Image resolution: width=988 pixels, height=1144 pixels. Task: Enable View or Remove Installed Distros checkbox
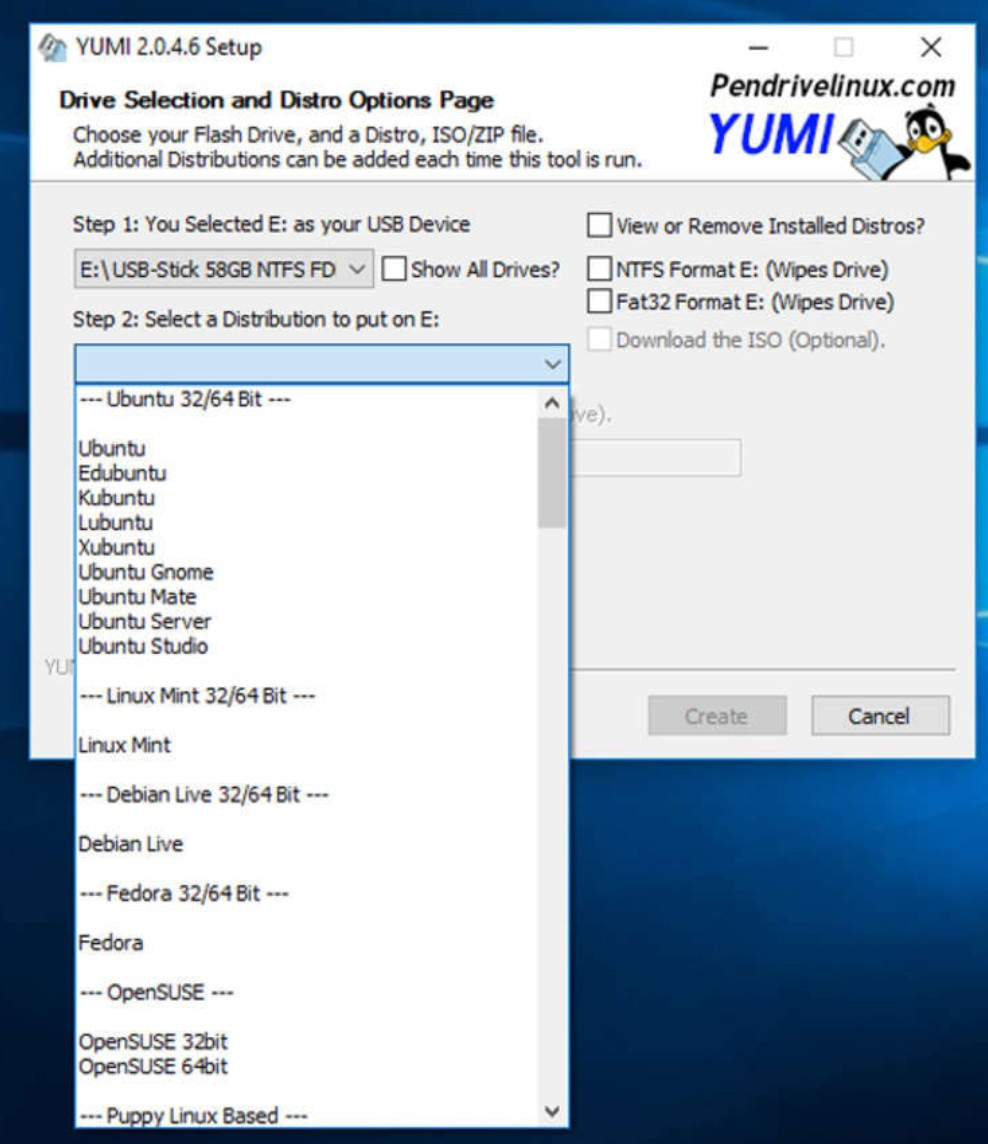pyautogui.click(x=599, y=225)
